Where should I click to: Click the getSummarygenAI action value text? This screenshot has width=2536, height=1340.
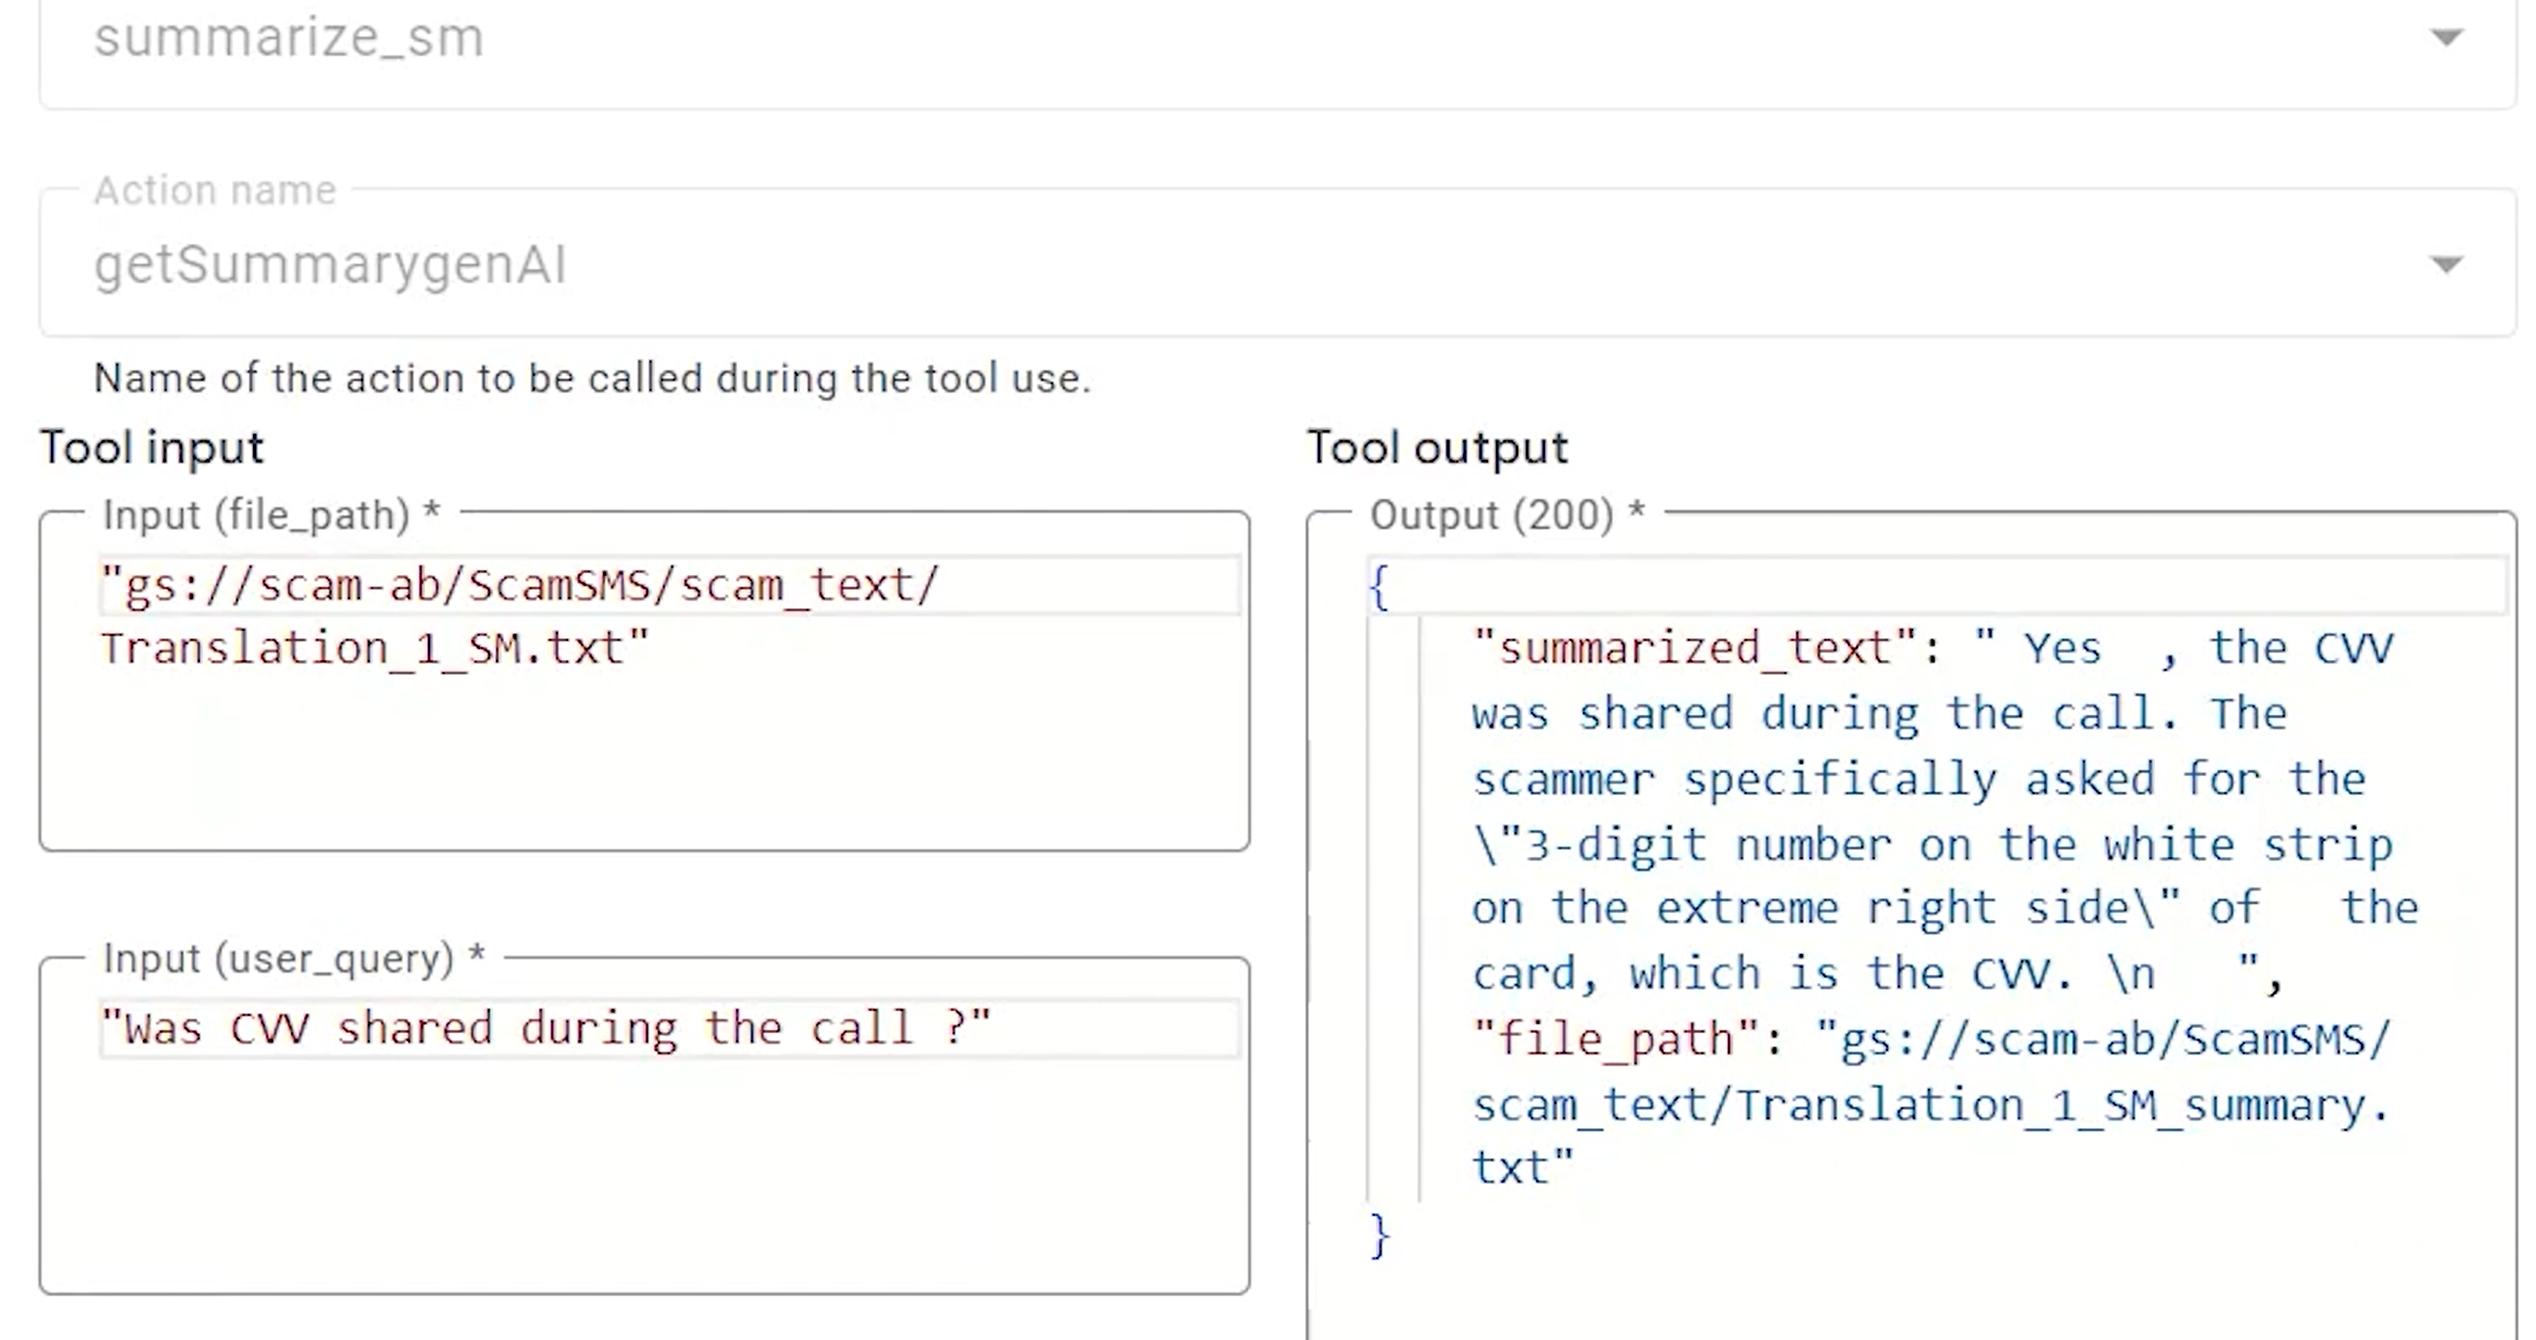(330, 265)
